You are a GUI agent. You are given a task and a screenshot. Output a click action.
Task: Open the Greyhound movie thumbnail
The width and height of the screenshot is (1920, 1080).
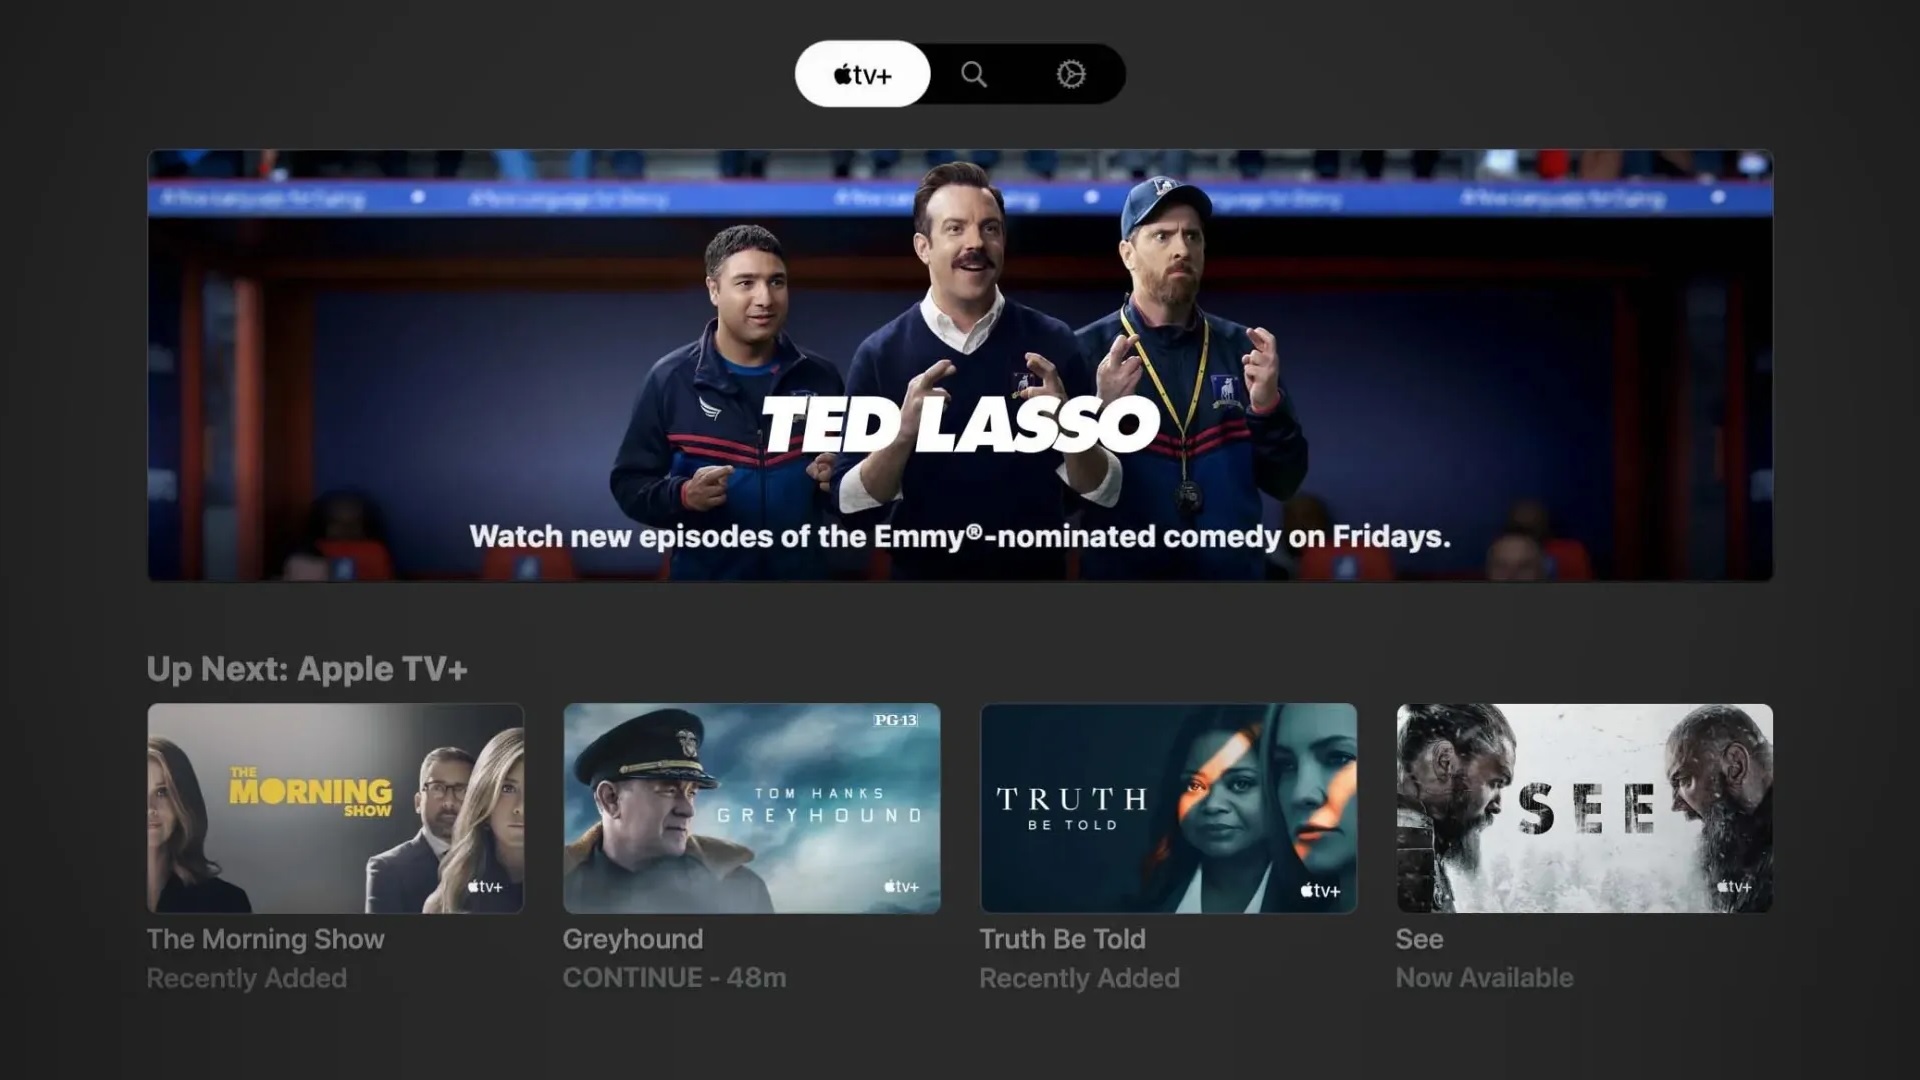point(752,808)
